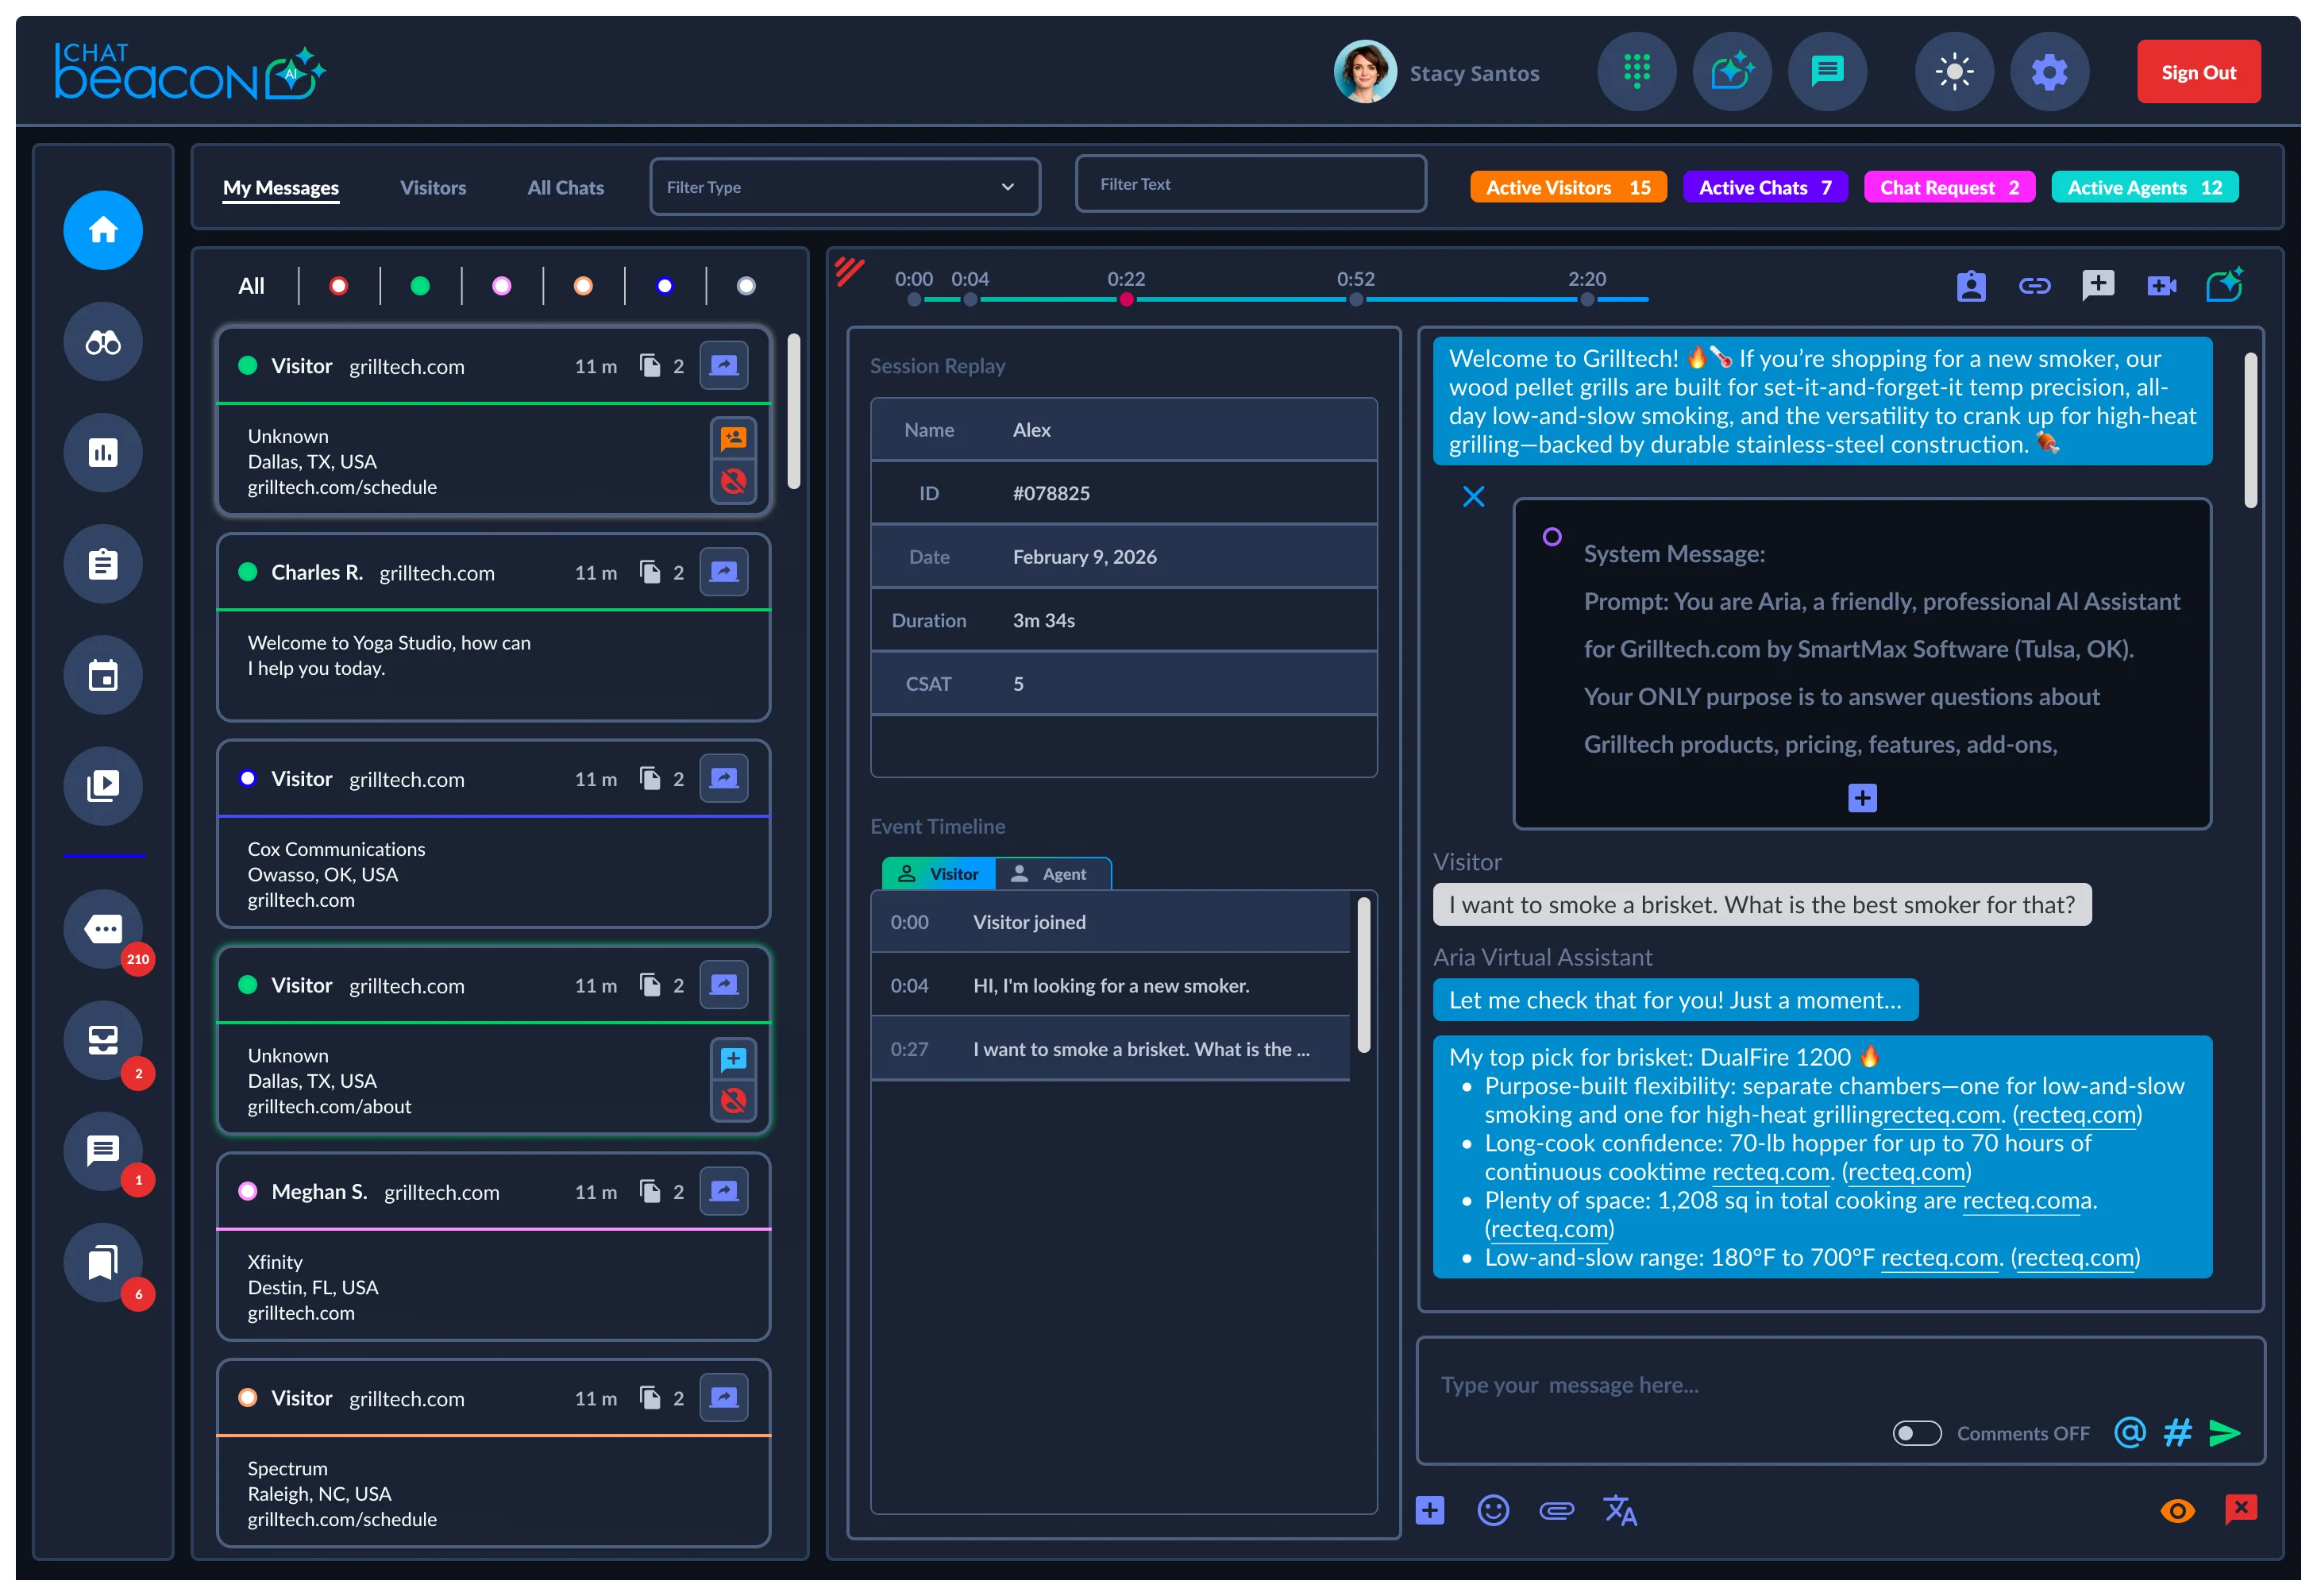Select the blue status filter dot

point(665,286)
